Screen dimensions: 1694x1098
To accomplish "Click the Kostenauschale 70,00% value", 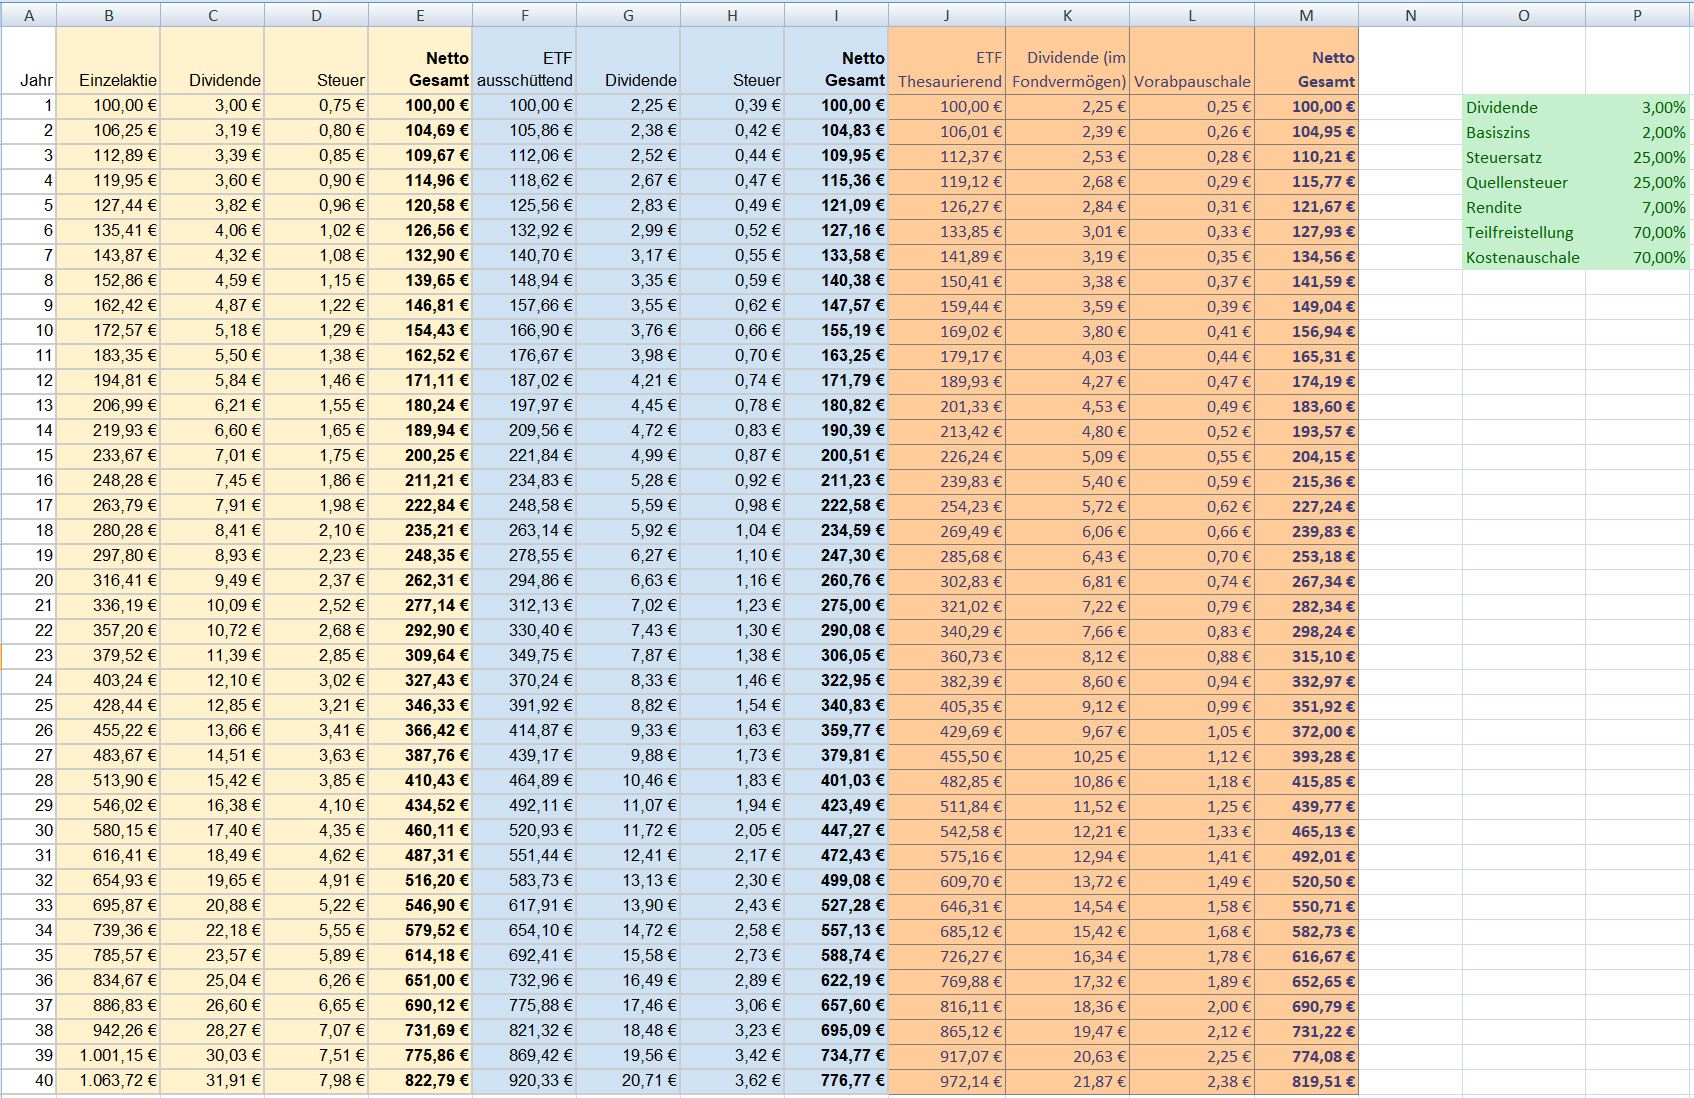I will click(1637, 257).
